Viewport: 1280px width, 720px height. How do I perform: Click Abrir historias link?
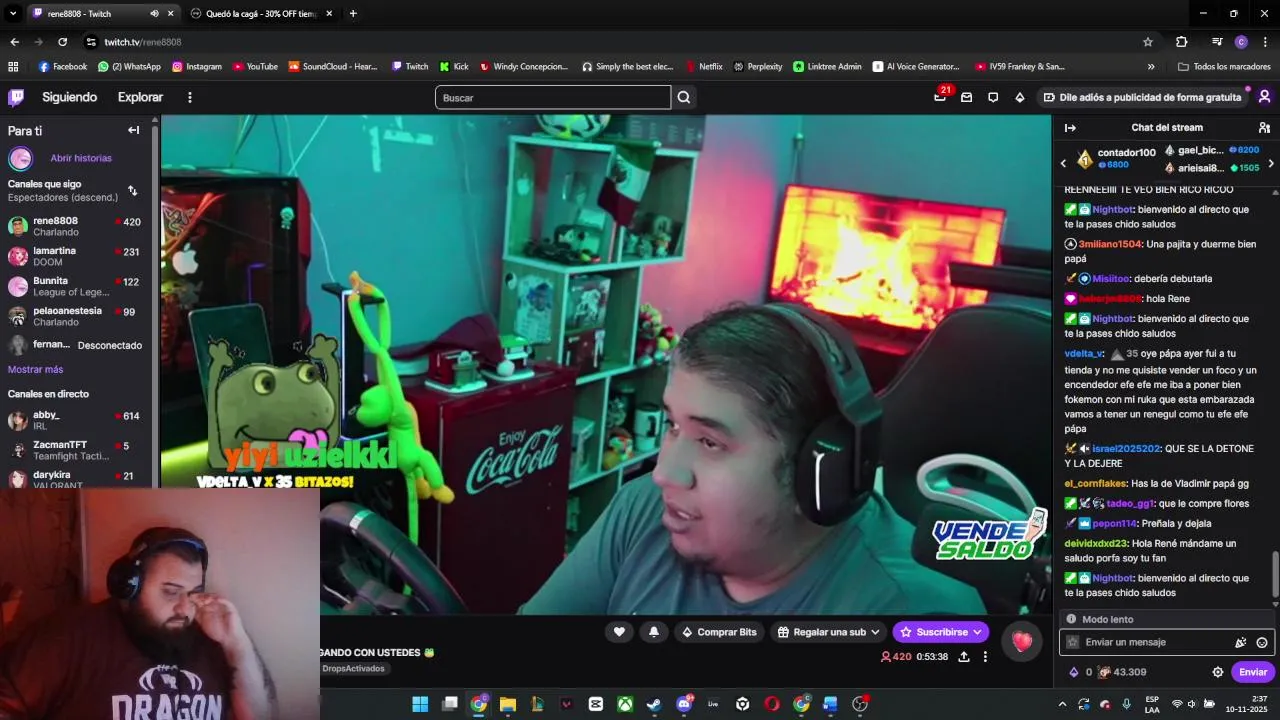point(81,158)
